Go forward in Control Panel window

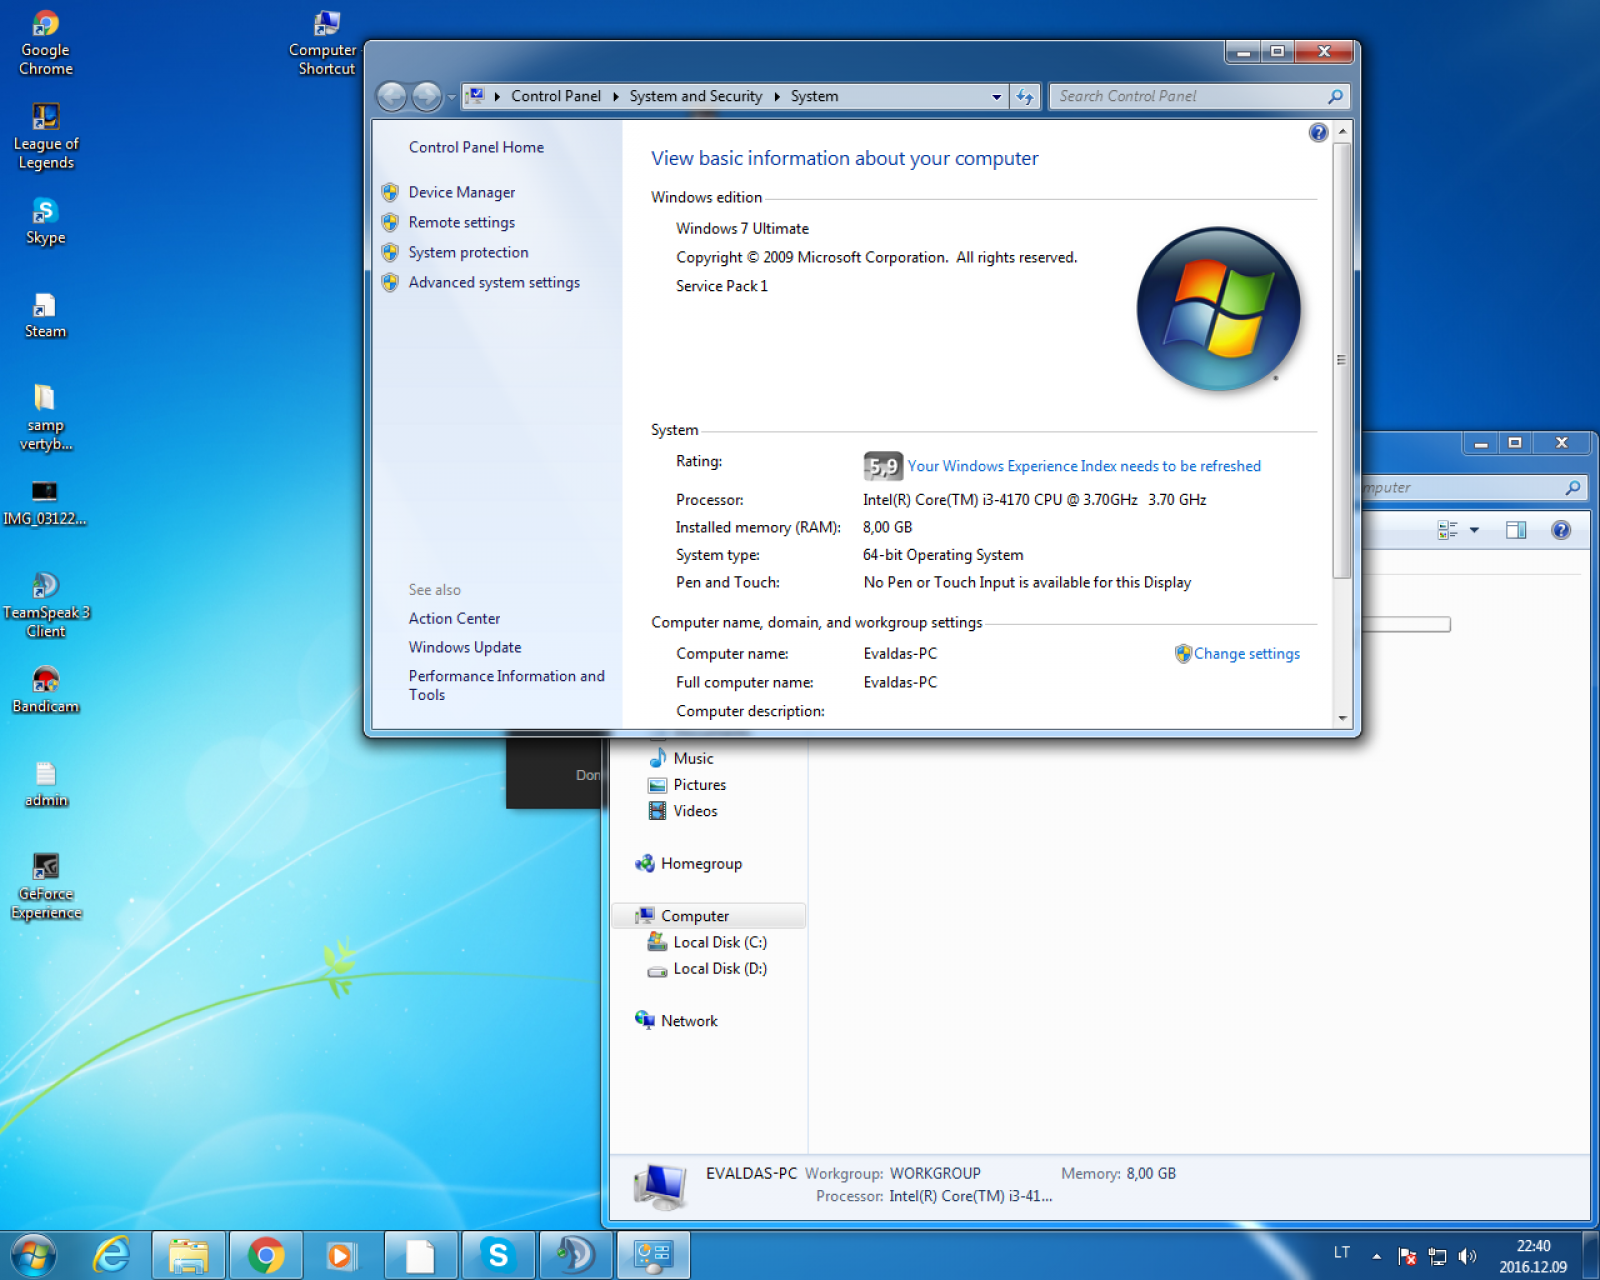click(x=427, y=96)
